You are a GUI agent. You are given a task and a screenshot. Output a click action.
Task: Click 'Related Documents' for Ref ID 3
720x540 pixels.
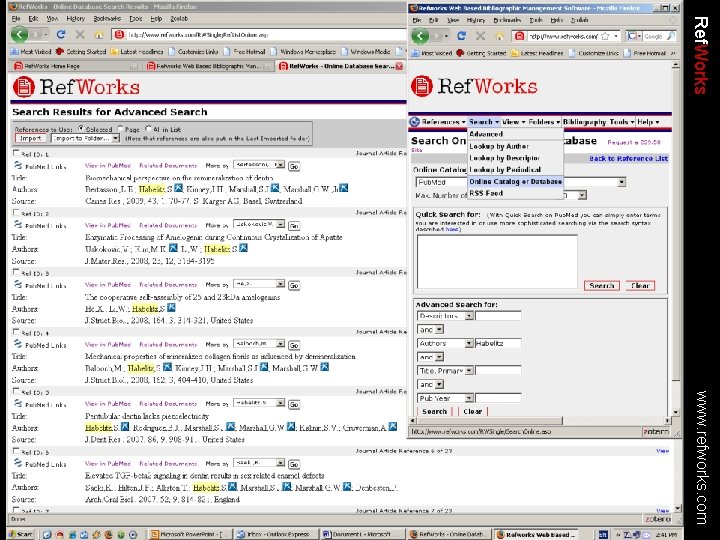(x=168, y=285)
